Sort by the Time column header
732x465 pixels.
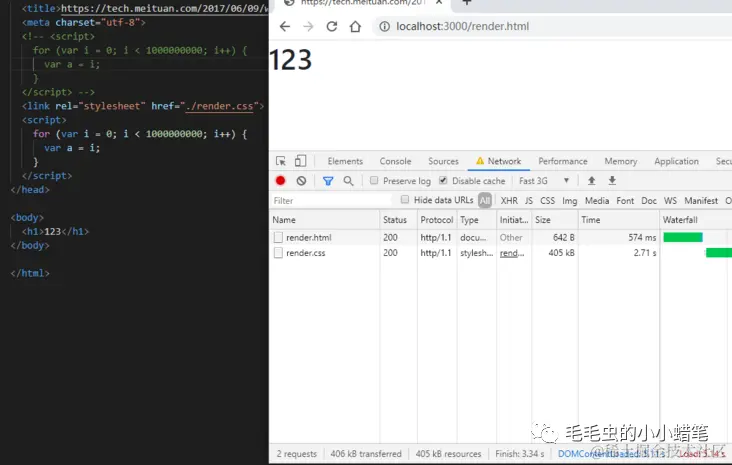point(619,220)
